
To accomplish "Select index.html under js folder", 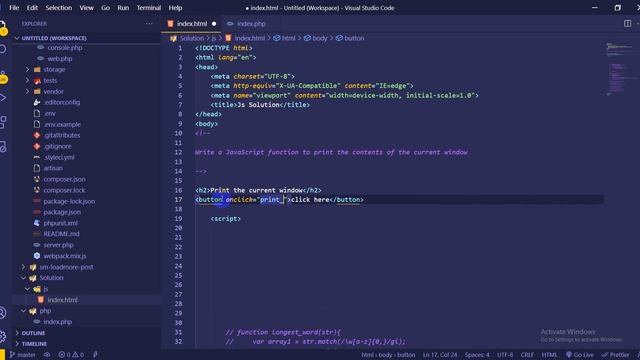I will click(x=62, y=300).
